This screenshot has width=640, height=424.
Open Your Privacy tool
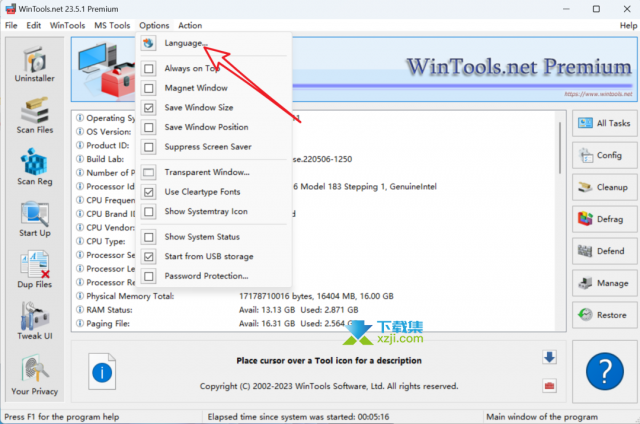point(35,375)
